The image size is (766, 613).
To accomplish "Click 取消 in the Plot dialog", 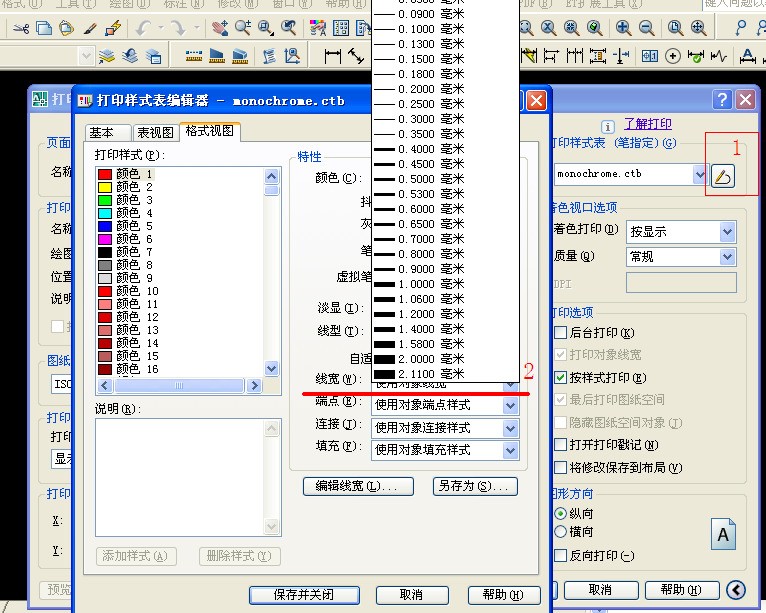I will click(601, 590).
